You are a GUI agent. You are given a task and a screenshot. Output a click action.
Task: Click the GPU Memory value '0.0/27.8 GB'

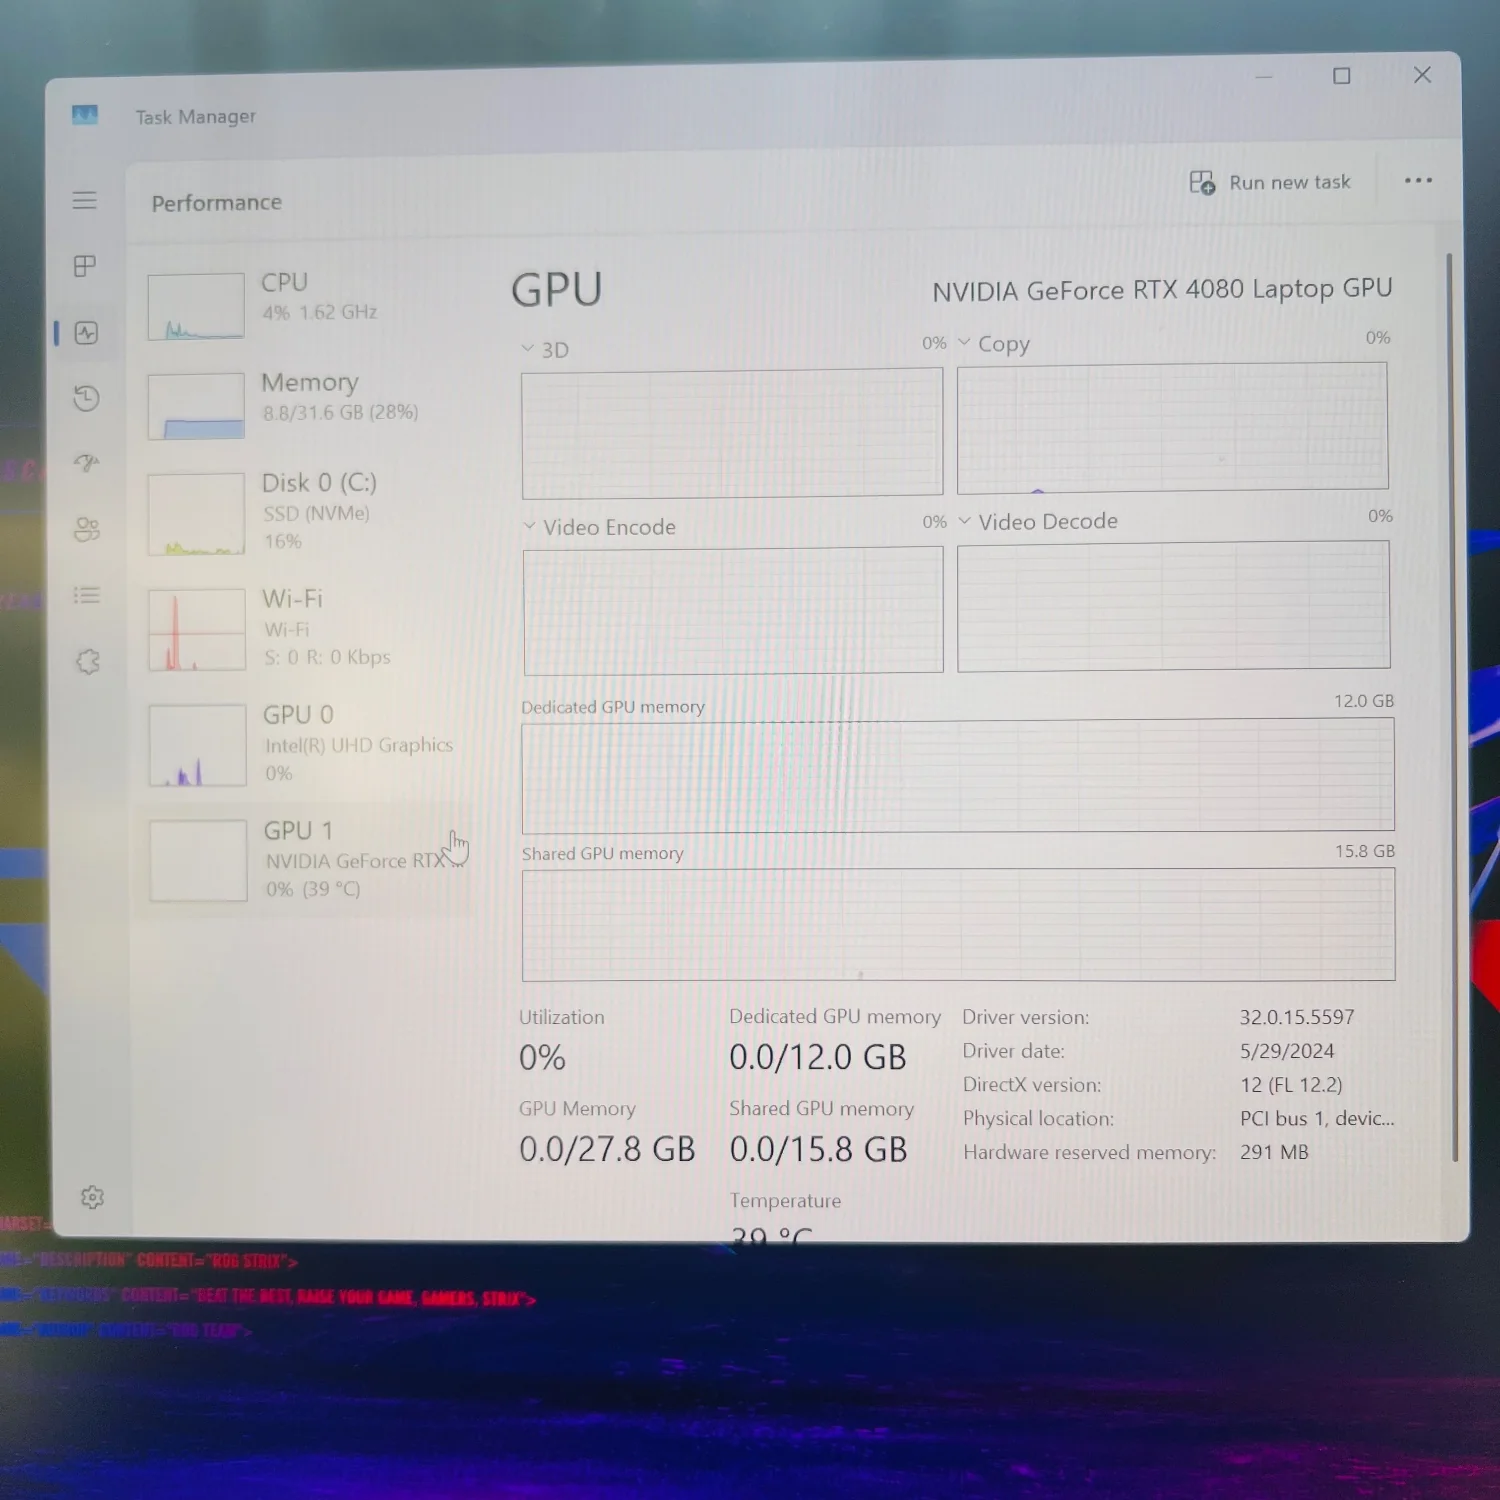[x=607, y=1149]
